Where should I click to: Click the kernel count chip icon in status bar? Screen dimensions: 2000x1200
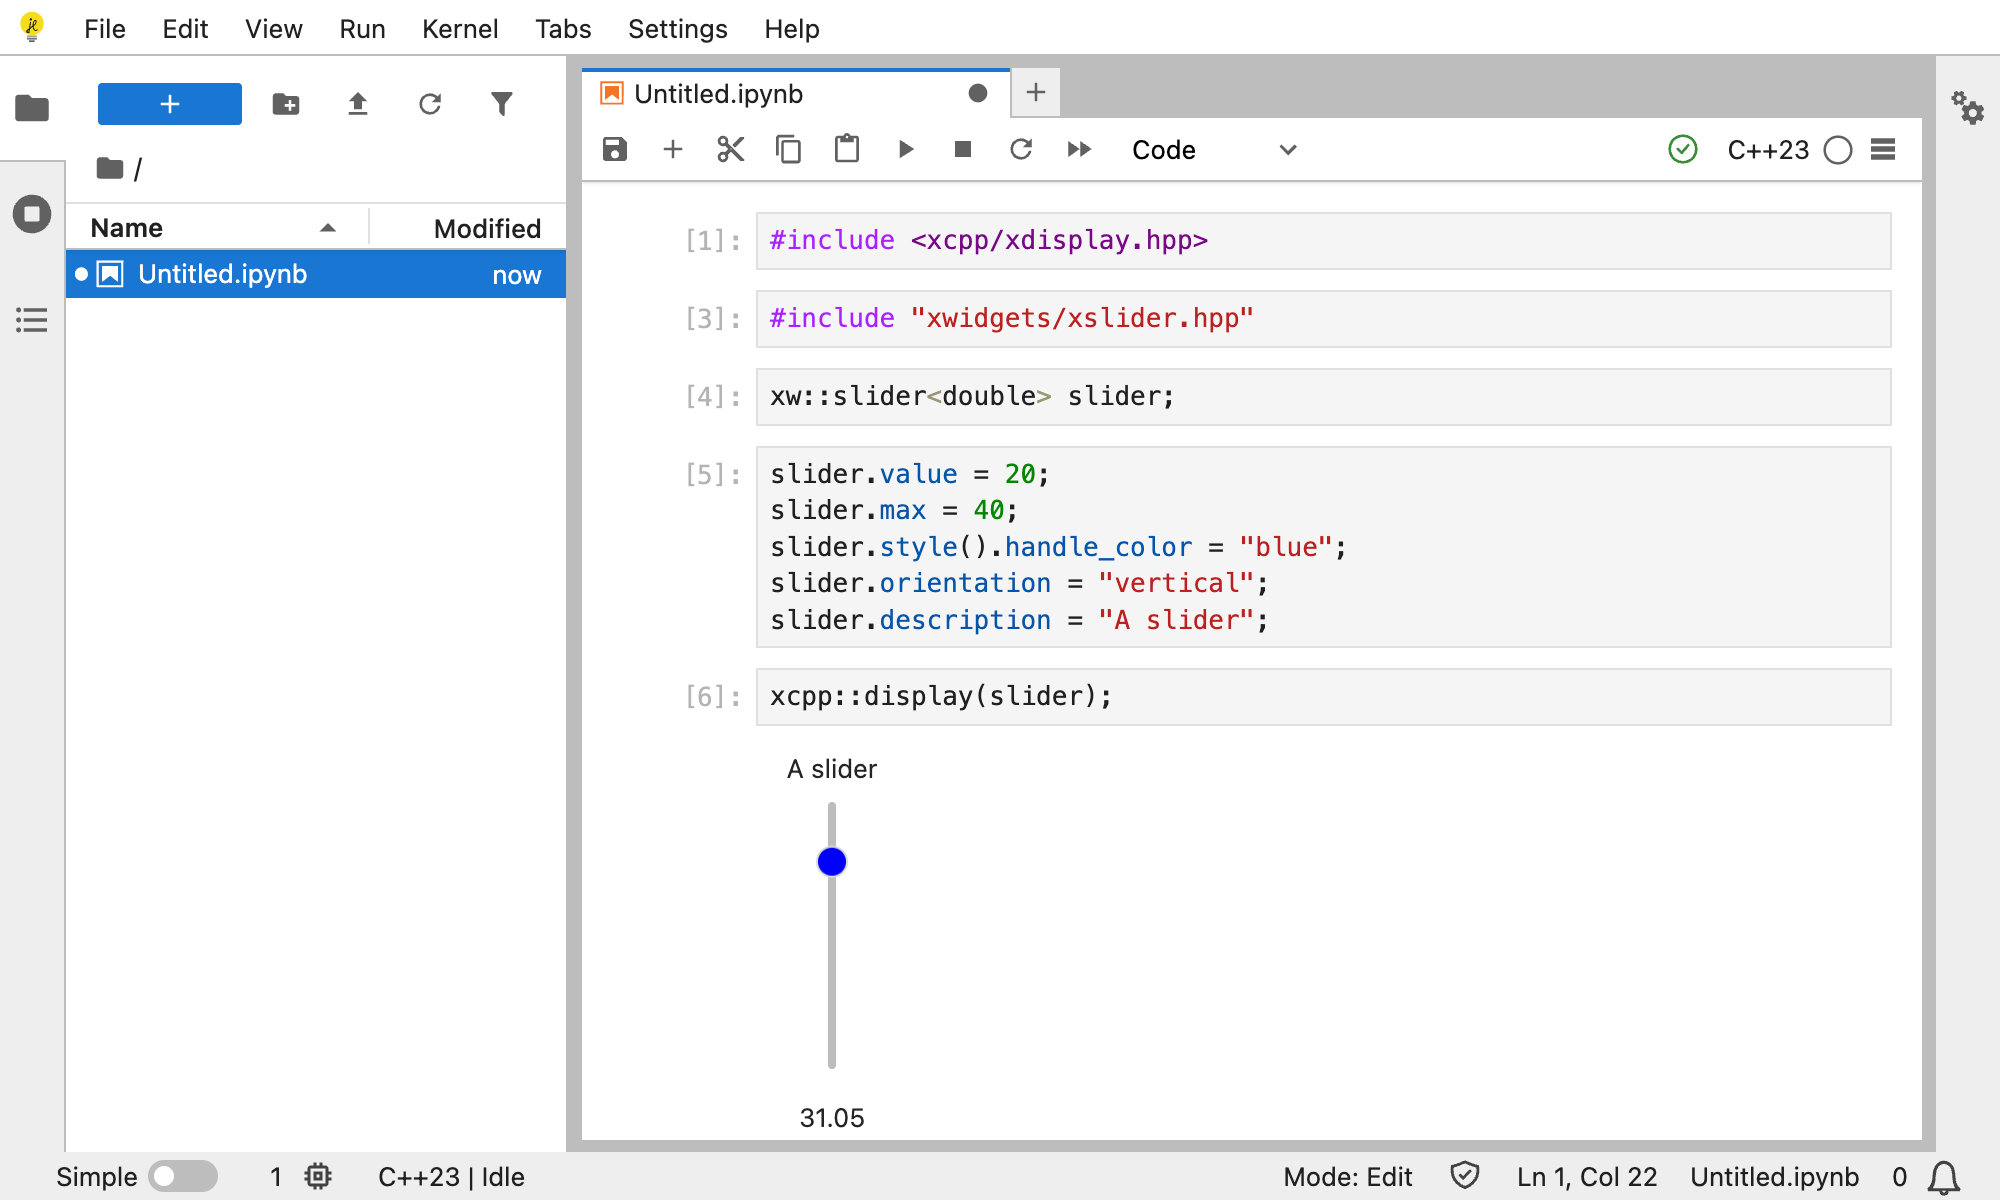point(318,1176)
